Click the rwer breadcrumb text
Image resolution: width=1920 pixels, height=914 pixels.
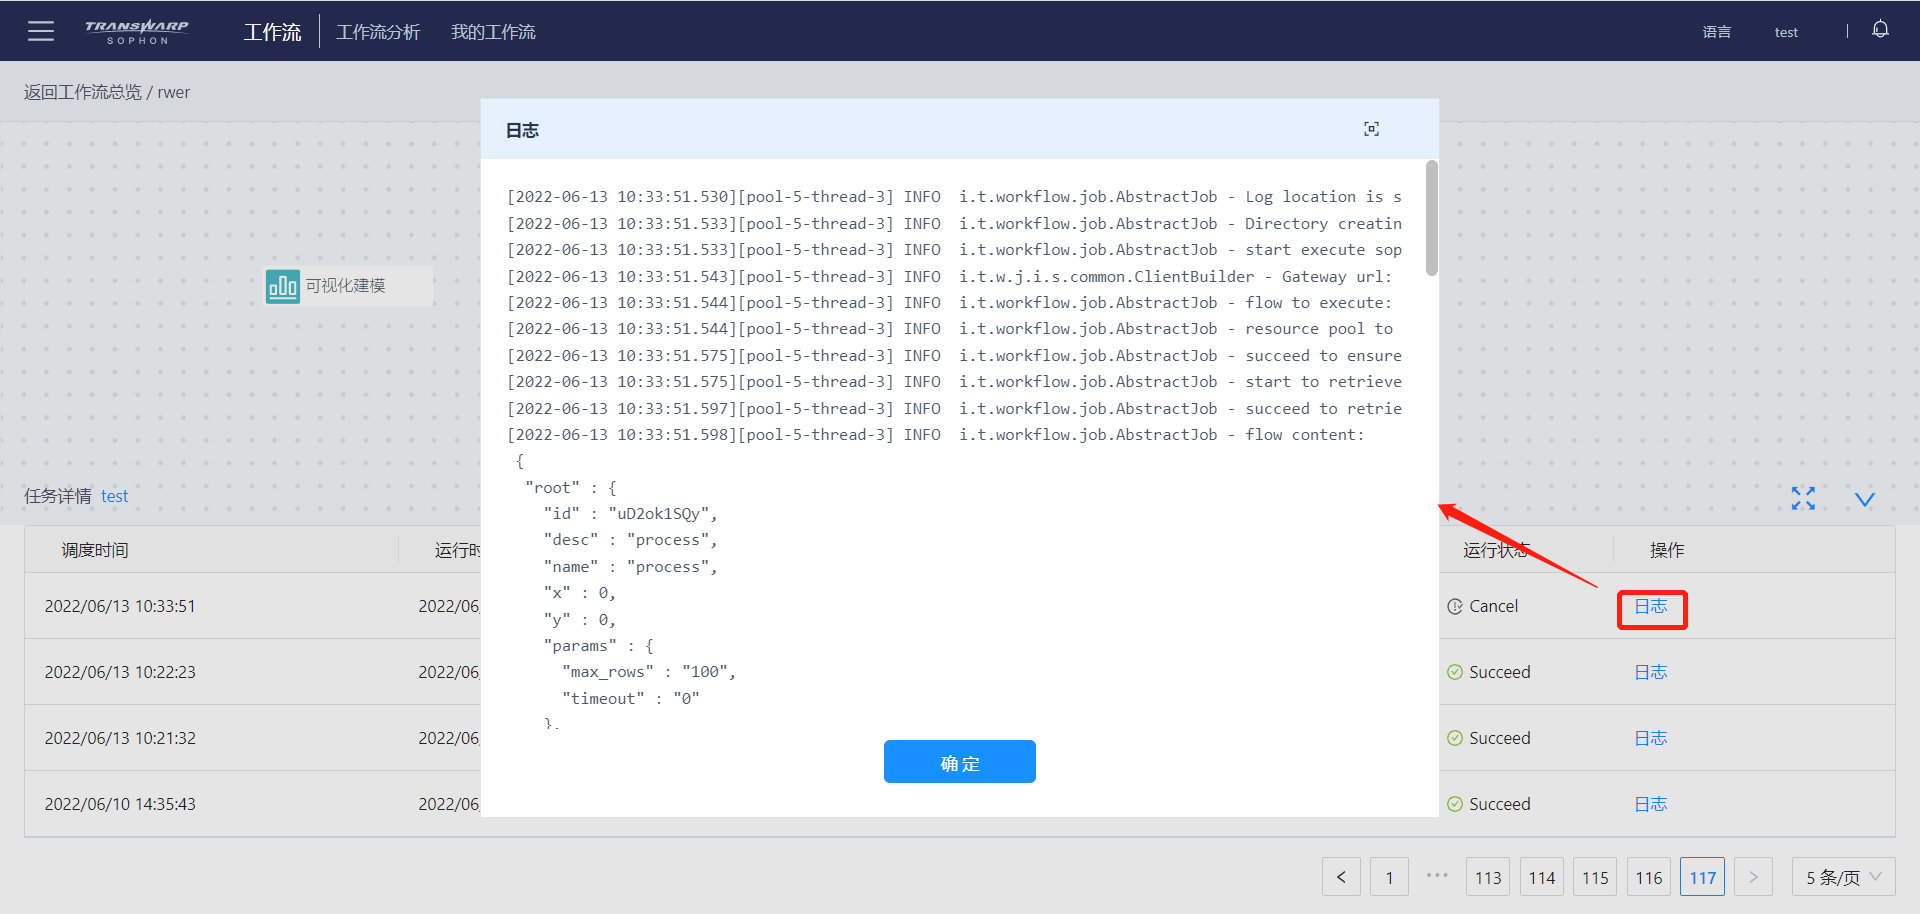[174, 92]
